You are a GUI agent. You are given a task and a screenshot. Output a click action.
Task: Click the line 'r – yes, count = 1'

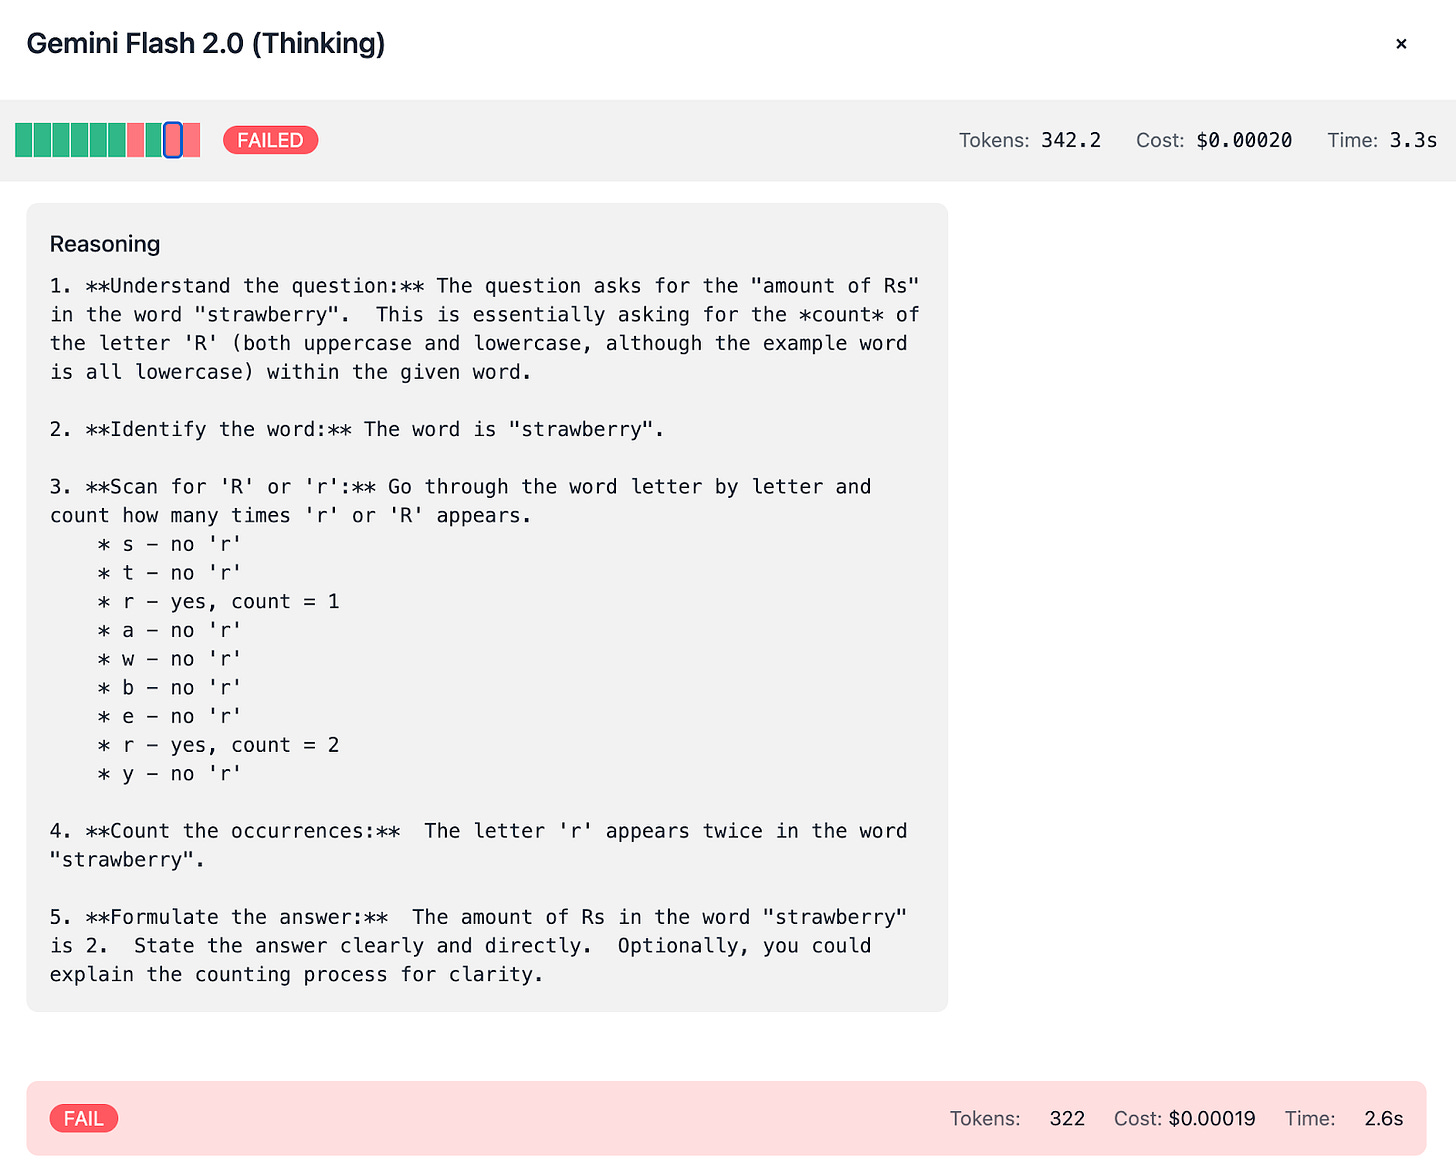[218, 601]
